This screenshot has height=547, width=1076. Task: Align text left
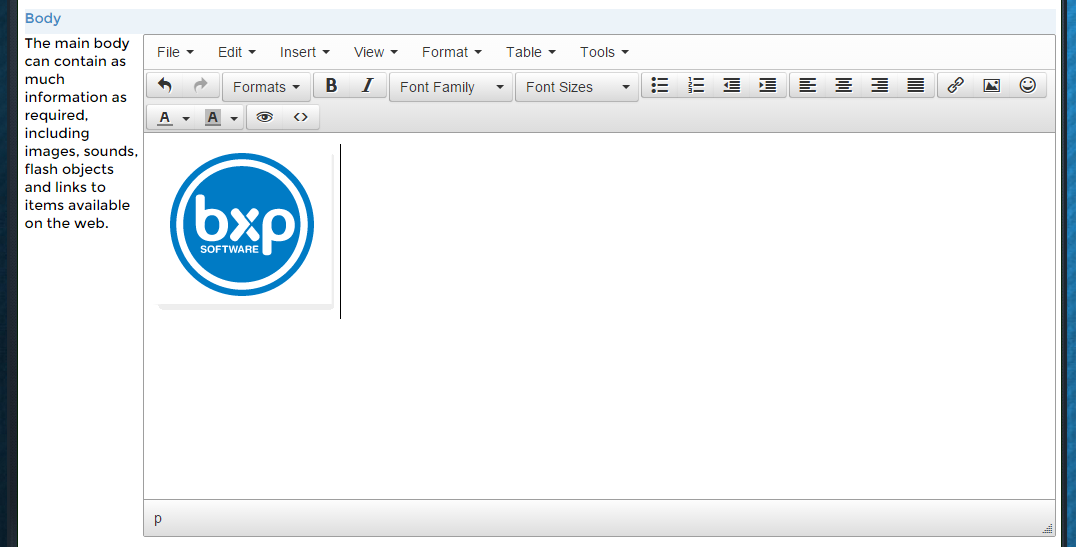point(808,86)
